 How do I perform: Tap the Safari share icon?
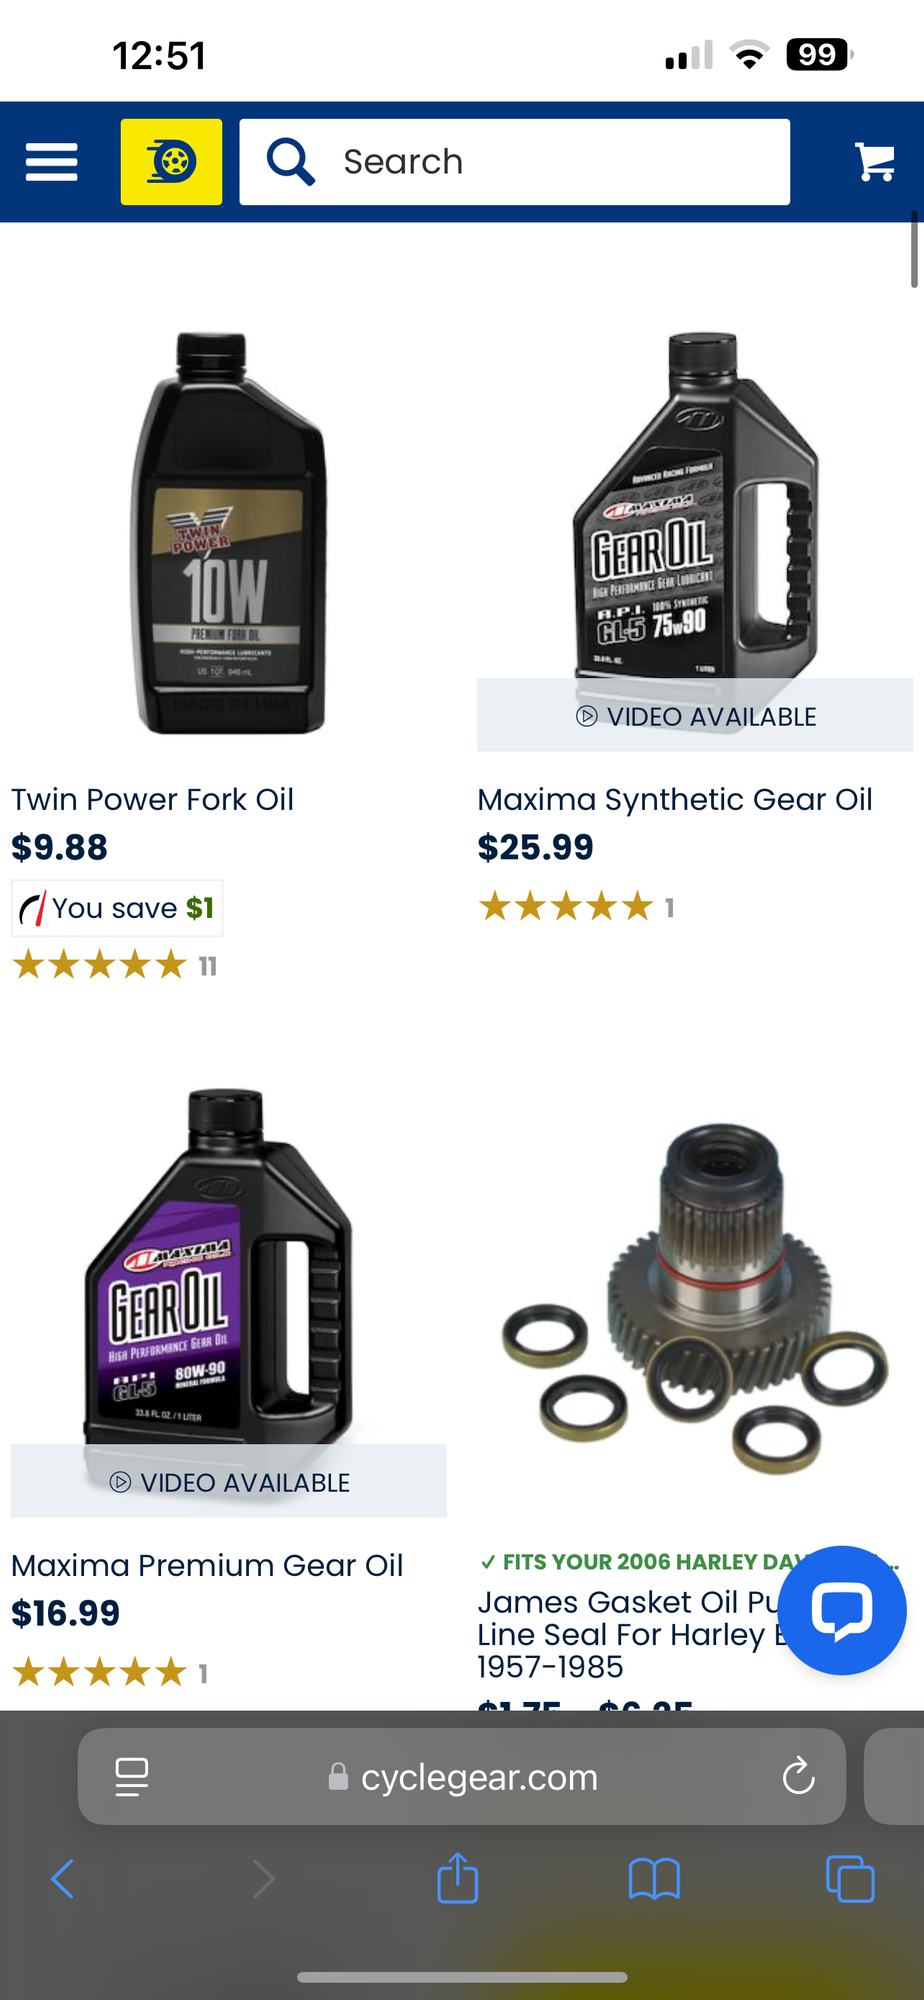click(458, 1878)
